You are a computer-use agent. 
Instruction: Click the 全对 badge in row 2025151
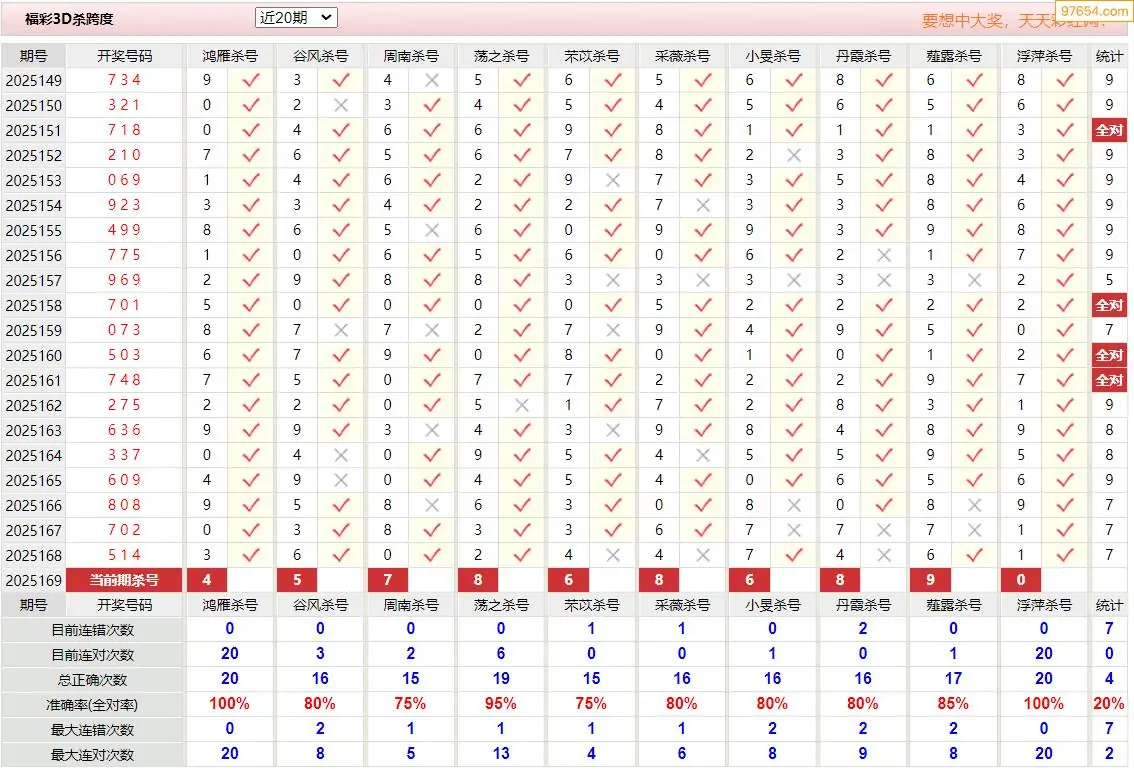click(1109, 130)
